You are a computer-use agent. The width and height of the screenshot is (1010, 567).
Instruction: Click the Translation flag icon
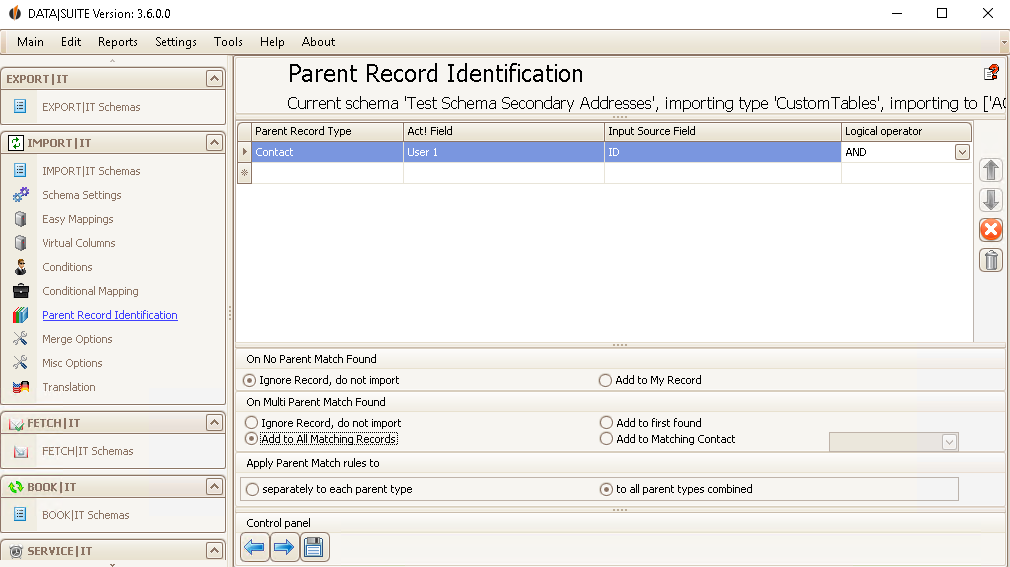click(x=21, y=387)
